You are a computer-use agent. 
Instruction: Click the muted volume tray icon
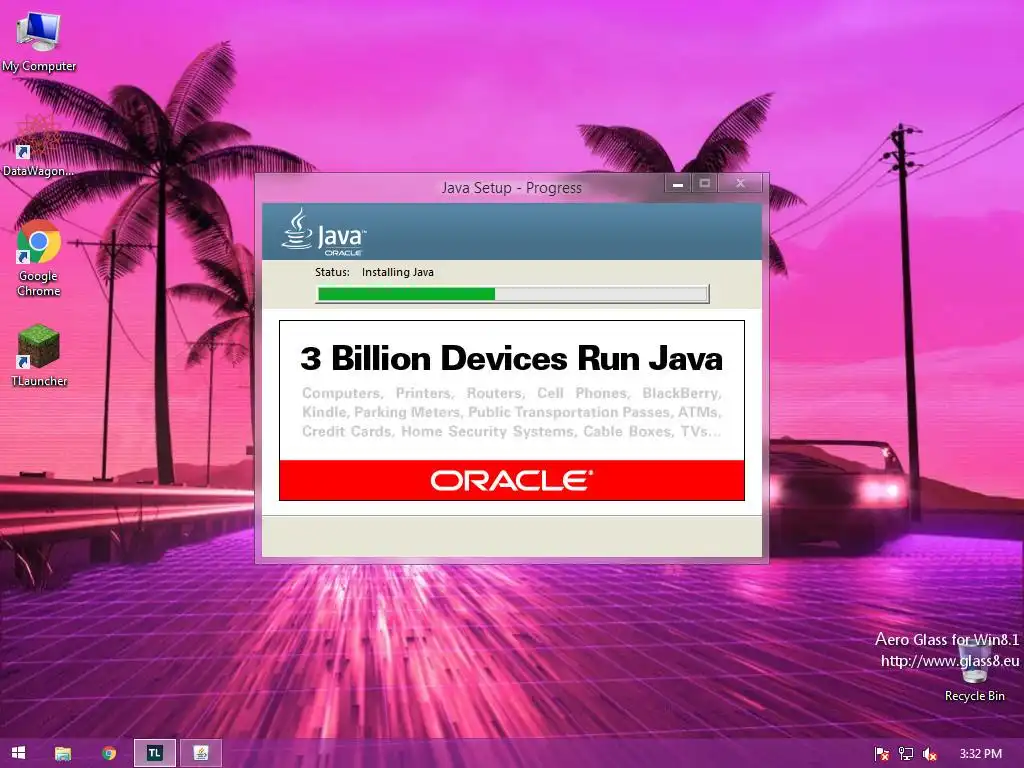(x=929, y=754)
